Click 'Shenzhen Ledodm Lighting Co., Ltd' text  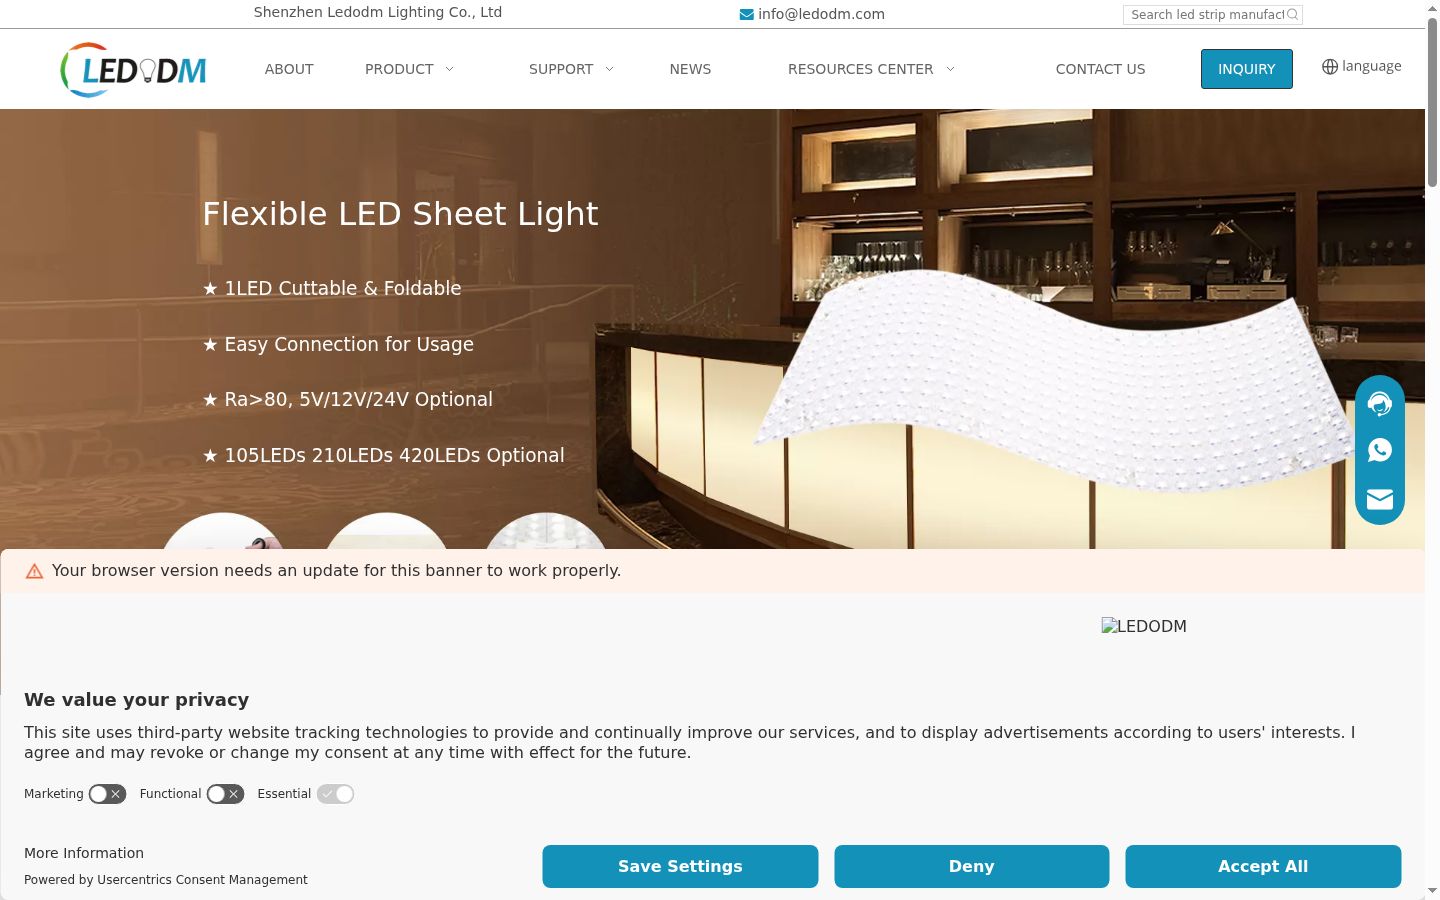378,12
